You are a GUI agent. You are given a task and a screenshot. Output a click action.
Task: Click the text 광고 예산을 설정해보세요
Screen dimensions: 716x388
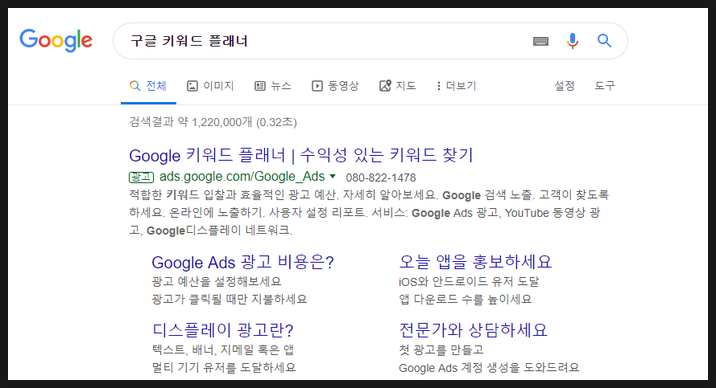tap(216, 281)
